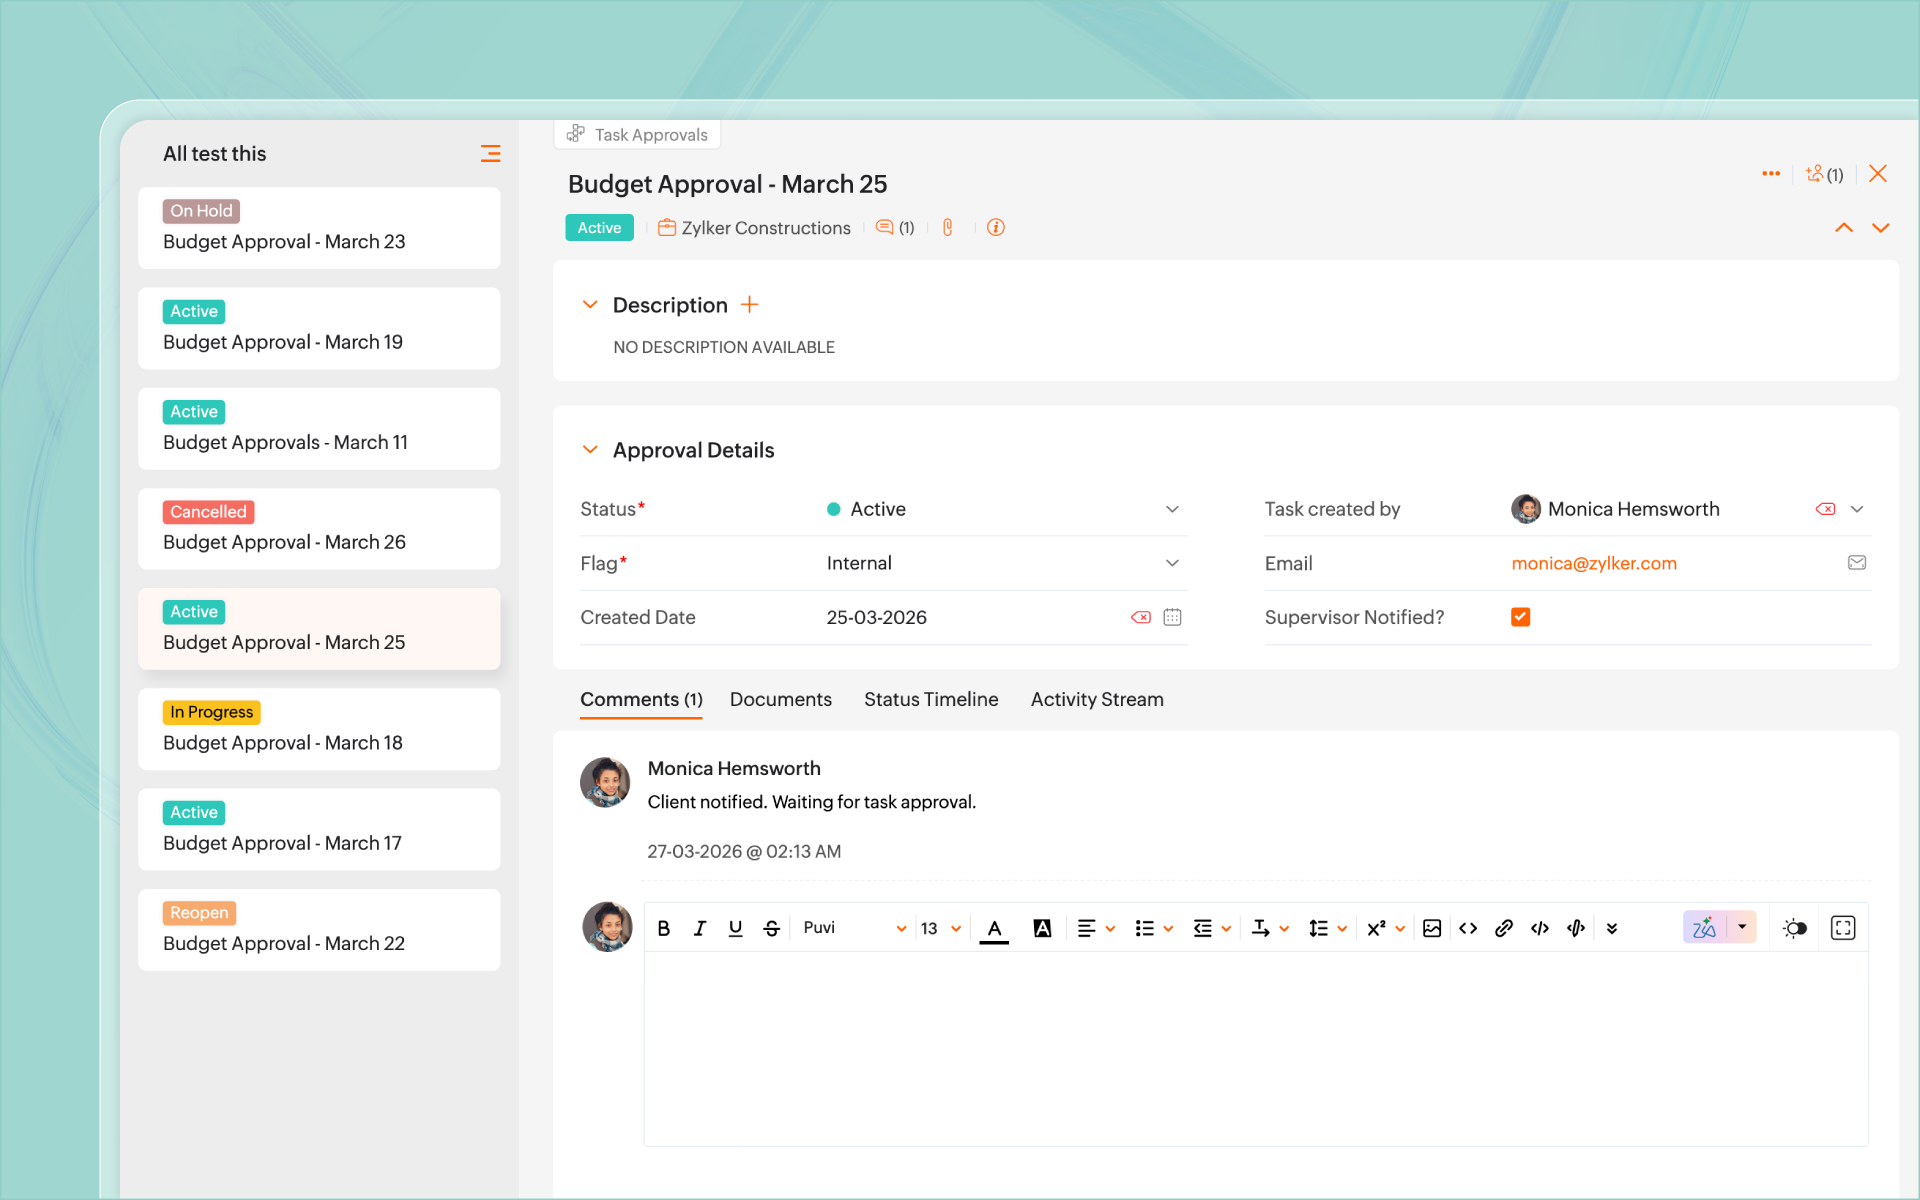The height and width of the screenshot is (1200, 1920).
Task: Expand editor to fullscreen mode
Action: (1842, 928)
